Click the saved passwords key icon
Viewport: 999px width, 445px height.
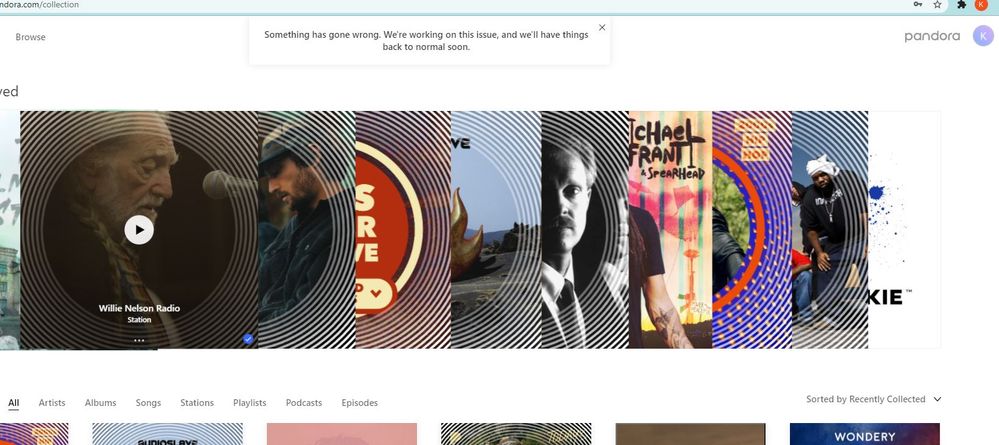(x=915, y=5)
